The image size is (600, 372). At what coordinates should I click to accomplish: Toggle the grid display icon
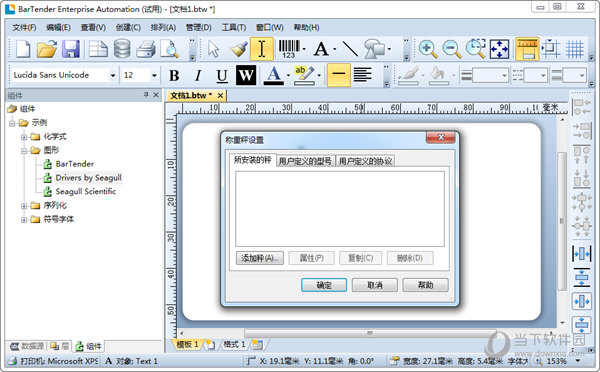click(574, 49)
